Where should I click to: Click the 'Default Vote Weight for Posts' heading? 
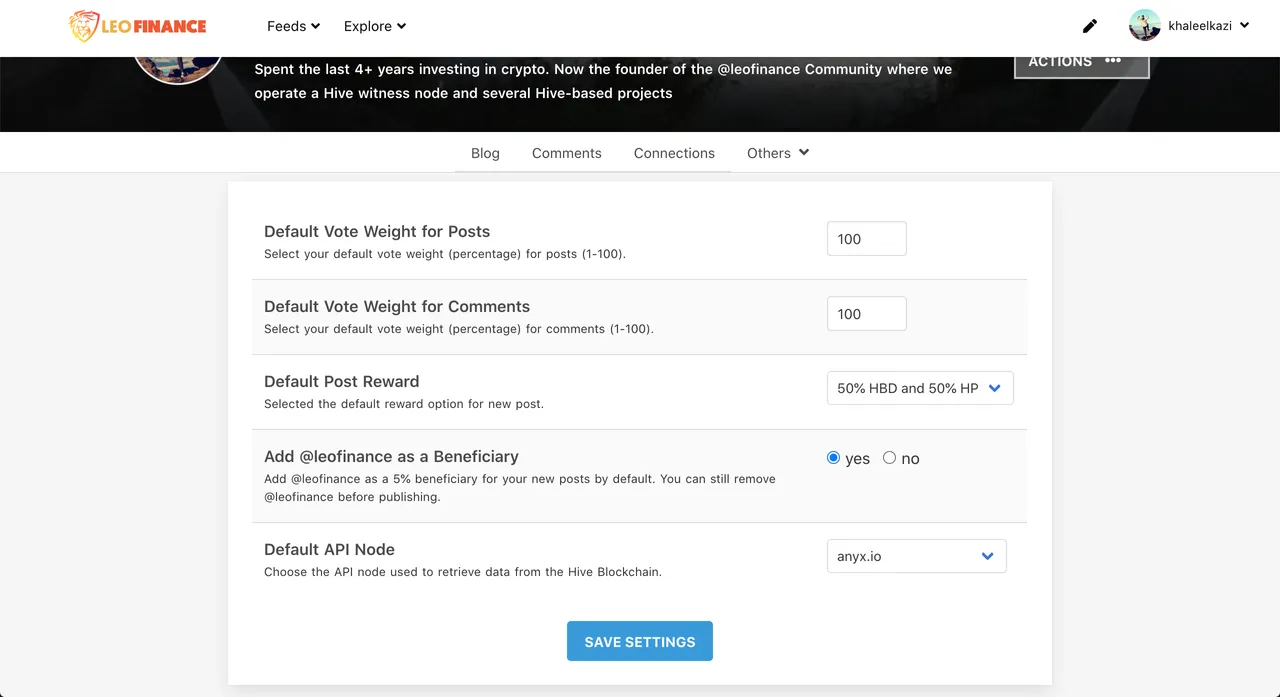377,232
